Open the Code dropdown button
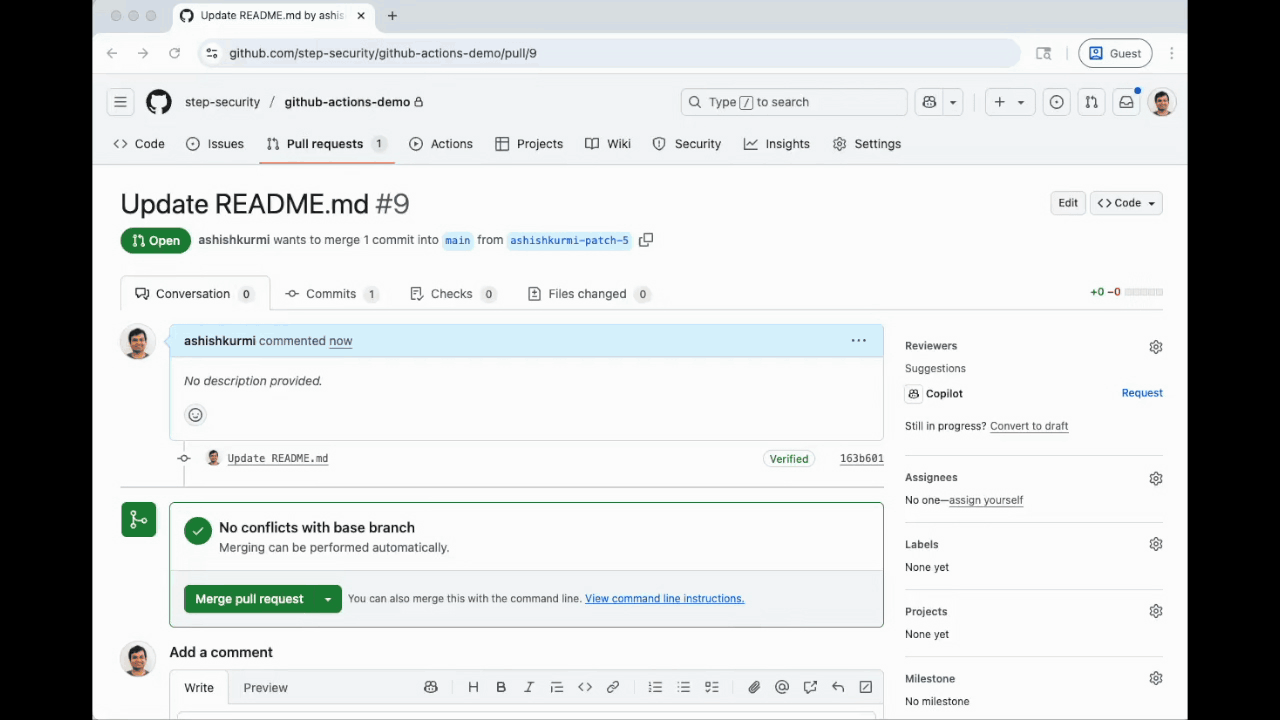Viewport: 1280px width, 720px height. (x=1126, y=203)
